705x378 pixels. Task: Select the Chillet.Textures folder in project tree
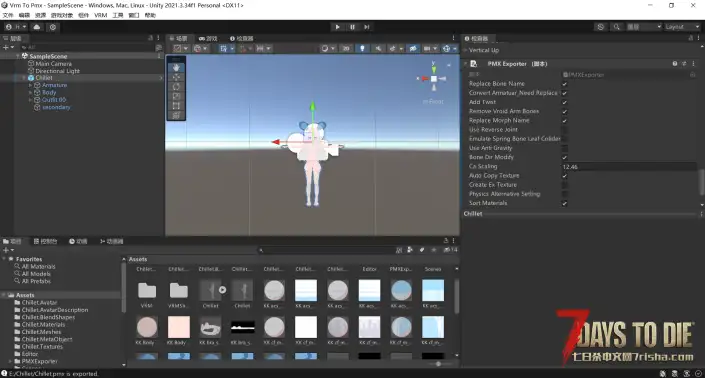[x=42, y=347]
